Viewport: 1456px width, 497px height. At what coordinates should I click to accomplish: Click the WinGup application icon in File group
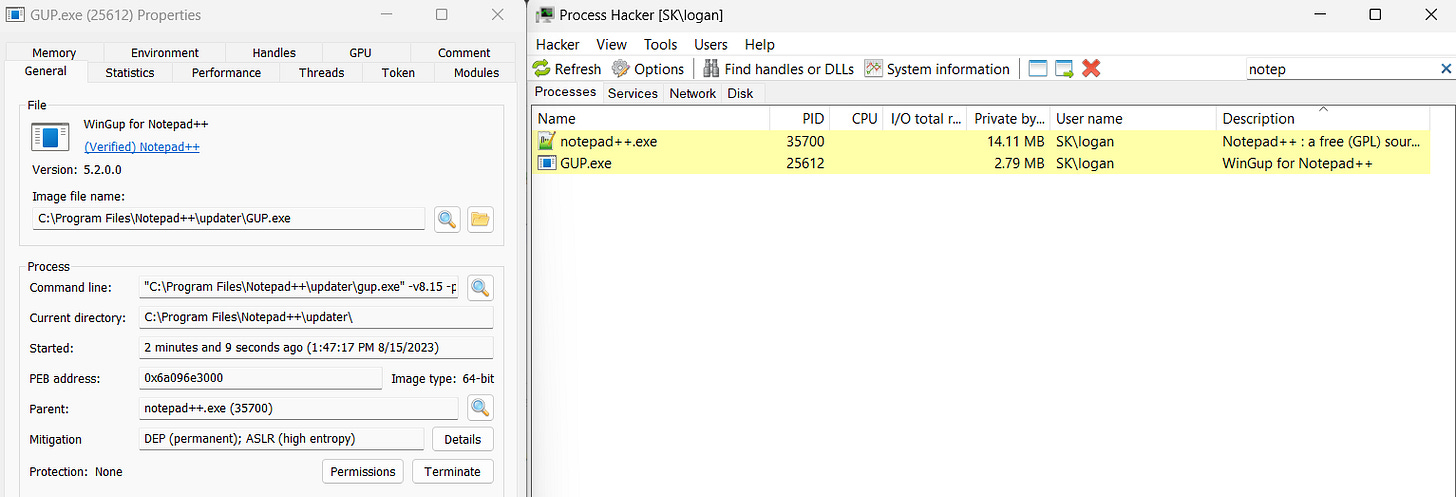click(50, 137)
